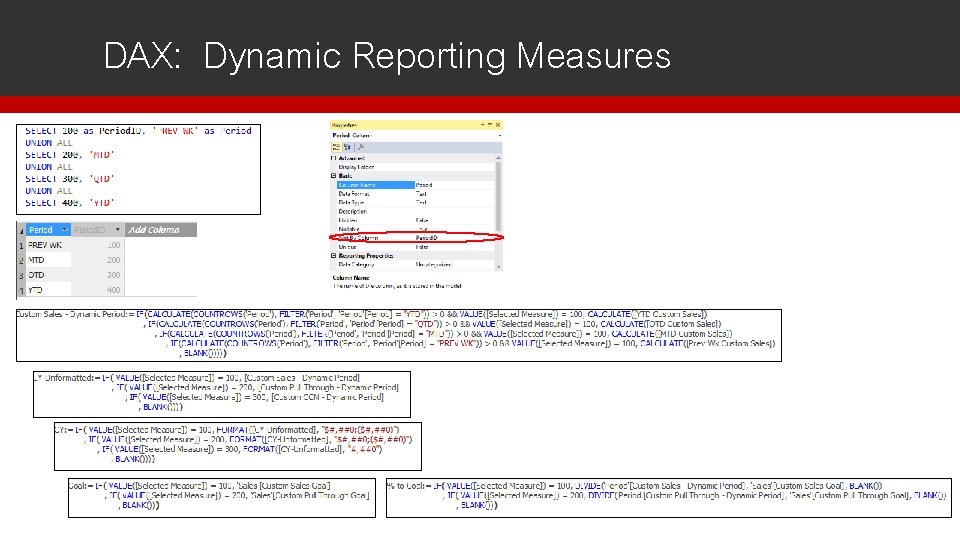The image size is (960, 540).
Task: Select the 100 value in PeriodID column
Action: [98, 245]
